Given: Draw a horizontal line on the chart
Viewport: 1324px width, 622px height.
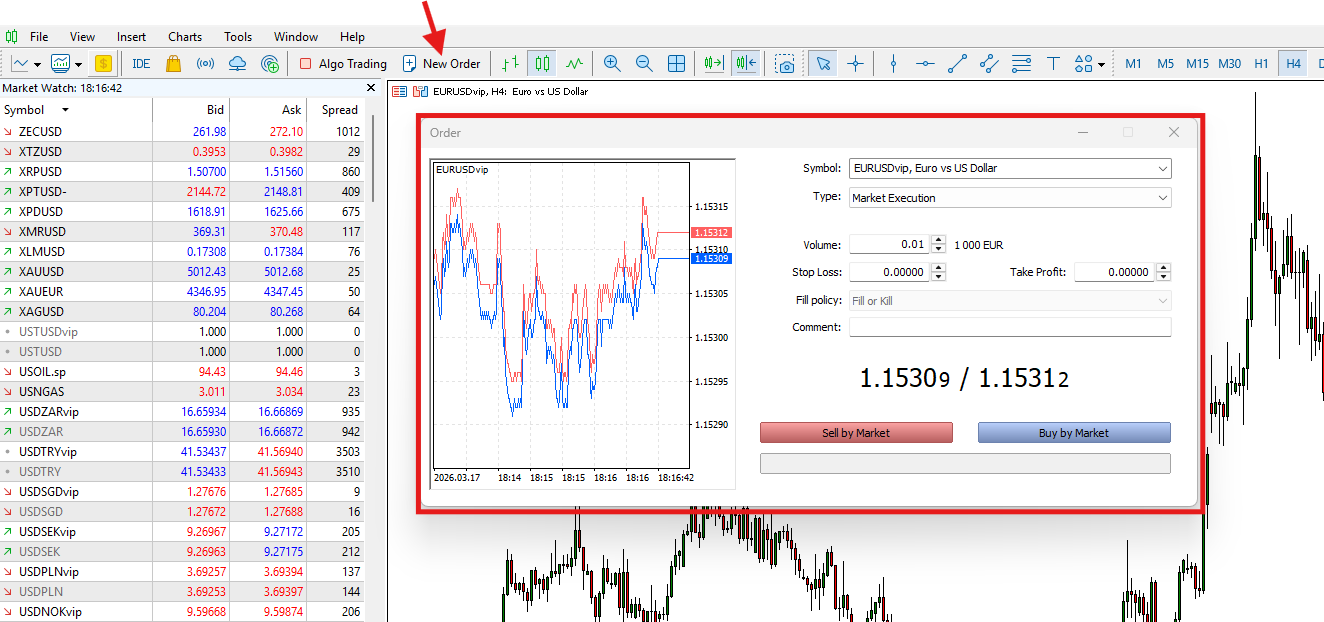Looking at the screenshot, I should [925, 63].
